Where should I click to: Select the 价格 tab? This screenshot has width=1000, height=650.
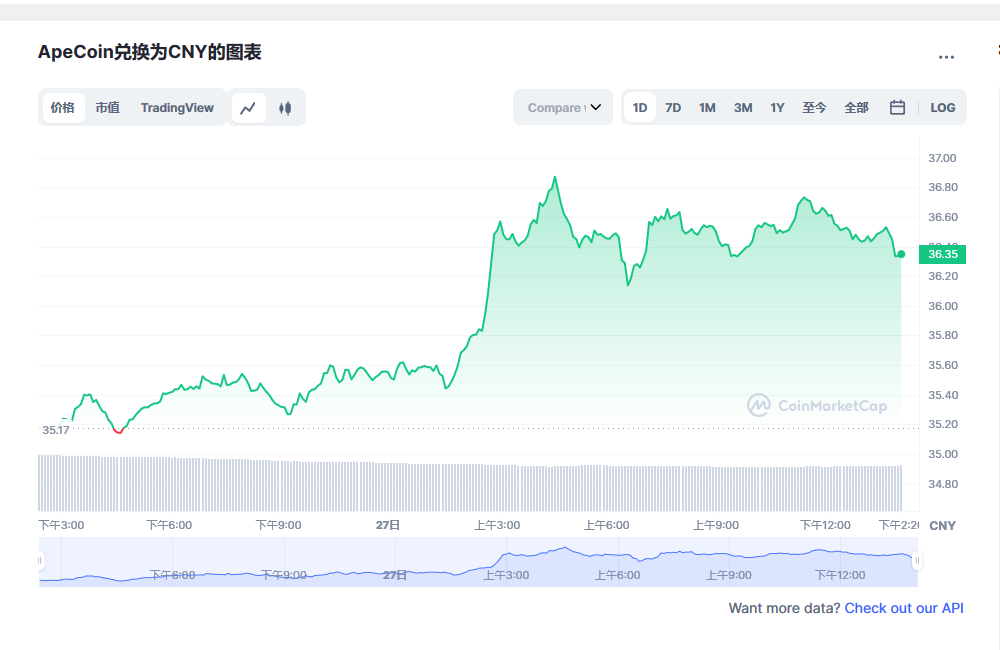[63, 108]
